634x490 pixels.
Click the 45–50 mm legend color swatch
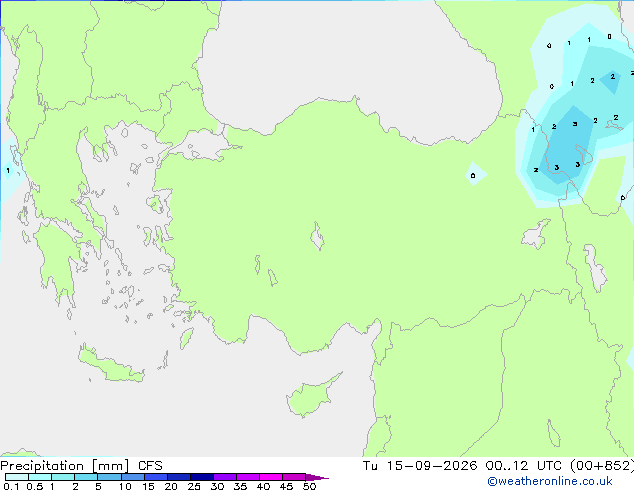click(294, 477)
